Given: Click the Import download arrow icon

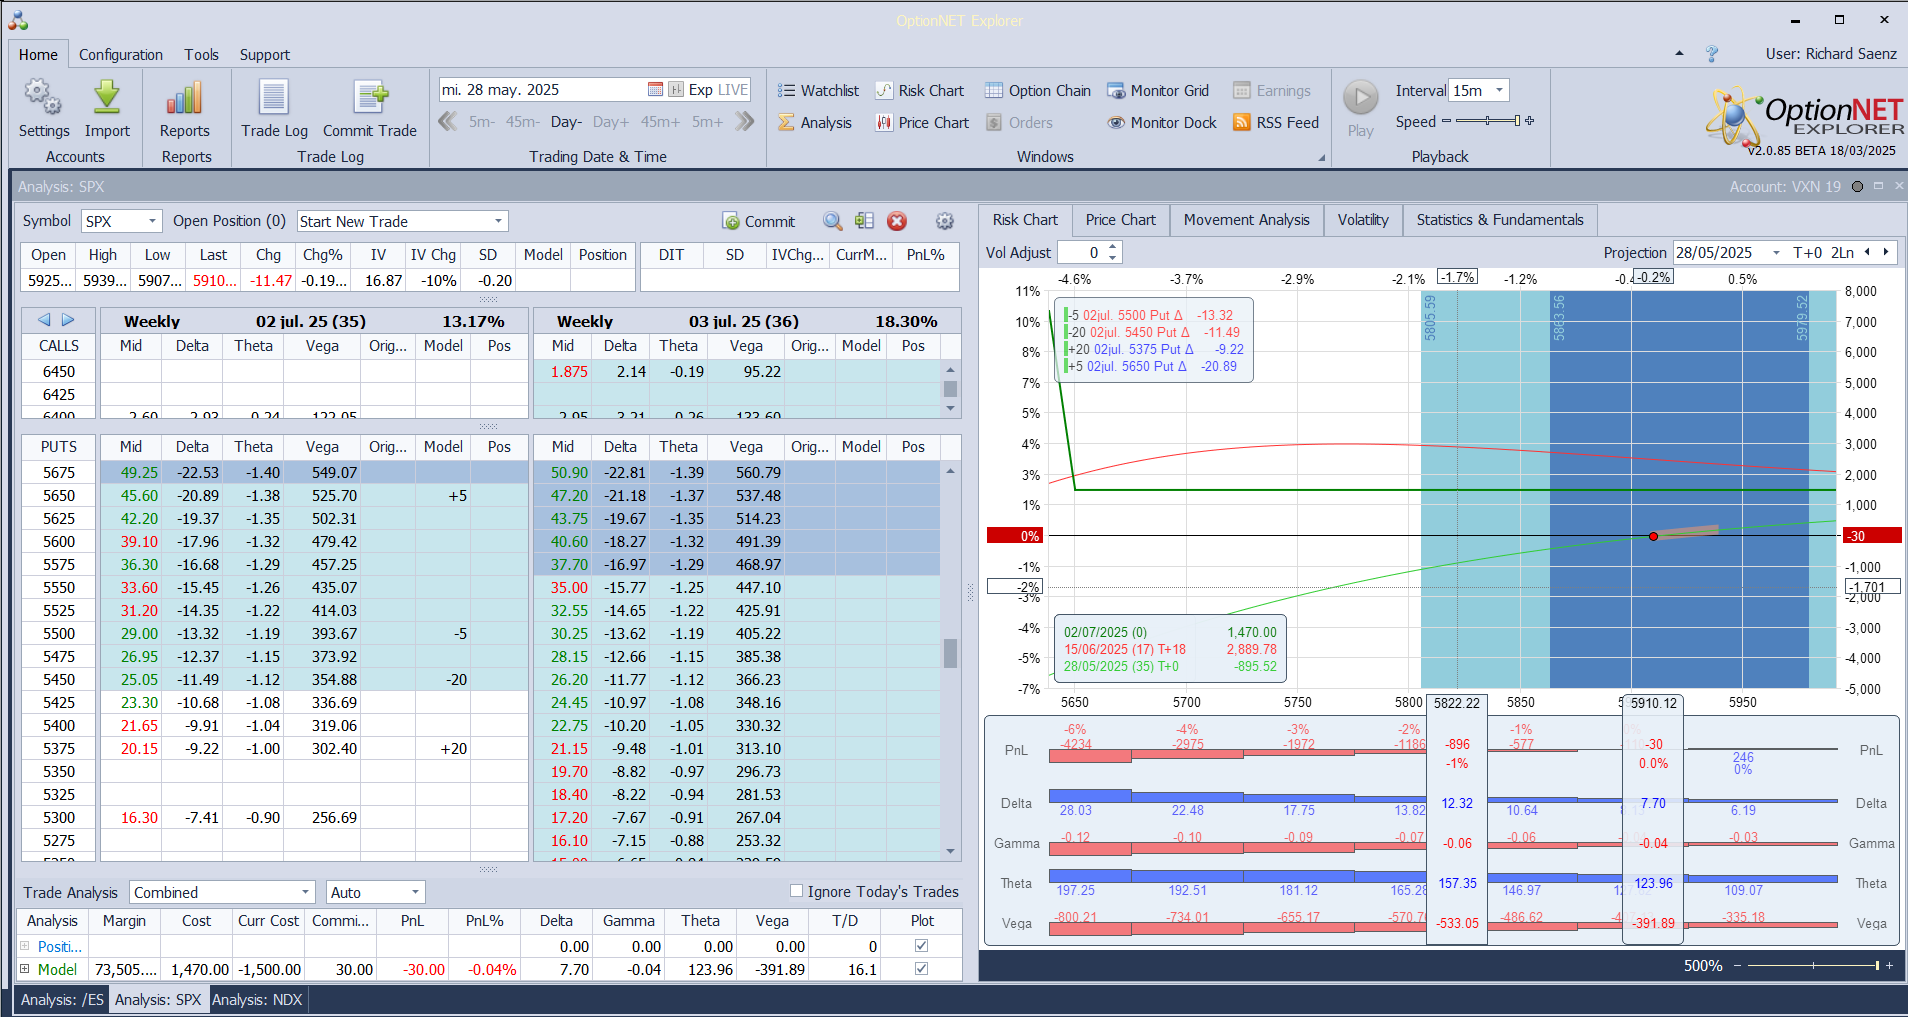Looking at the screenshot, I should coord(107,97).
